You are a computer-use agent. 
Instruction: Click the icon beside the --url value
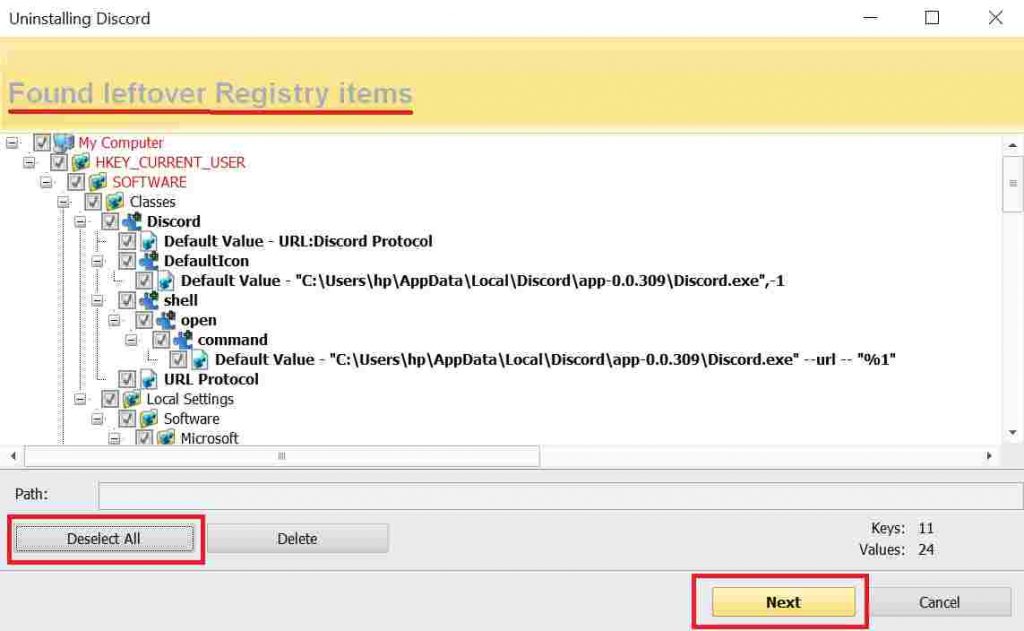pyautogui.click(x=200, y=359)
